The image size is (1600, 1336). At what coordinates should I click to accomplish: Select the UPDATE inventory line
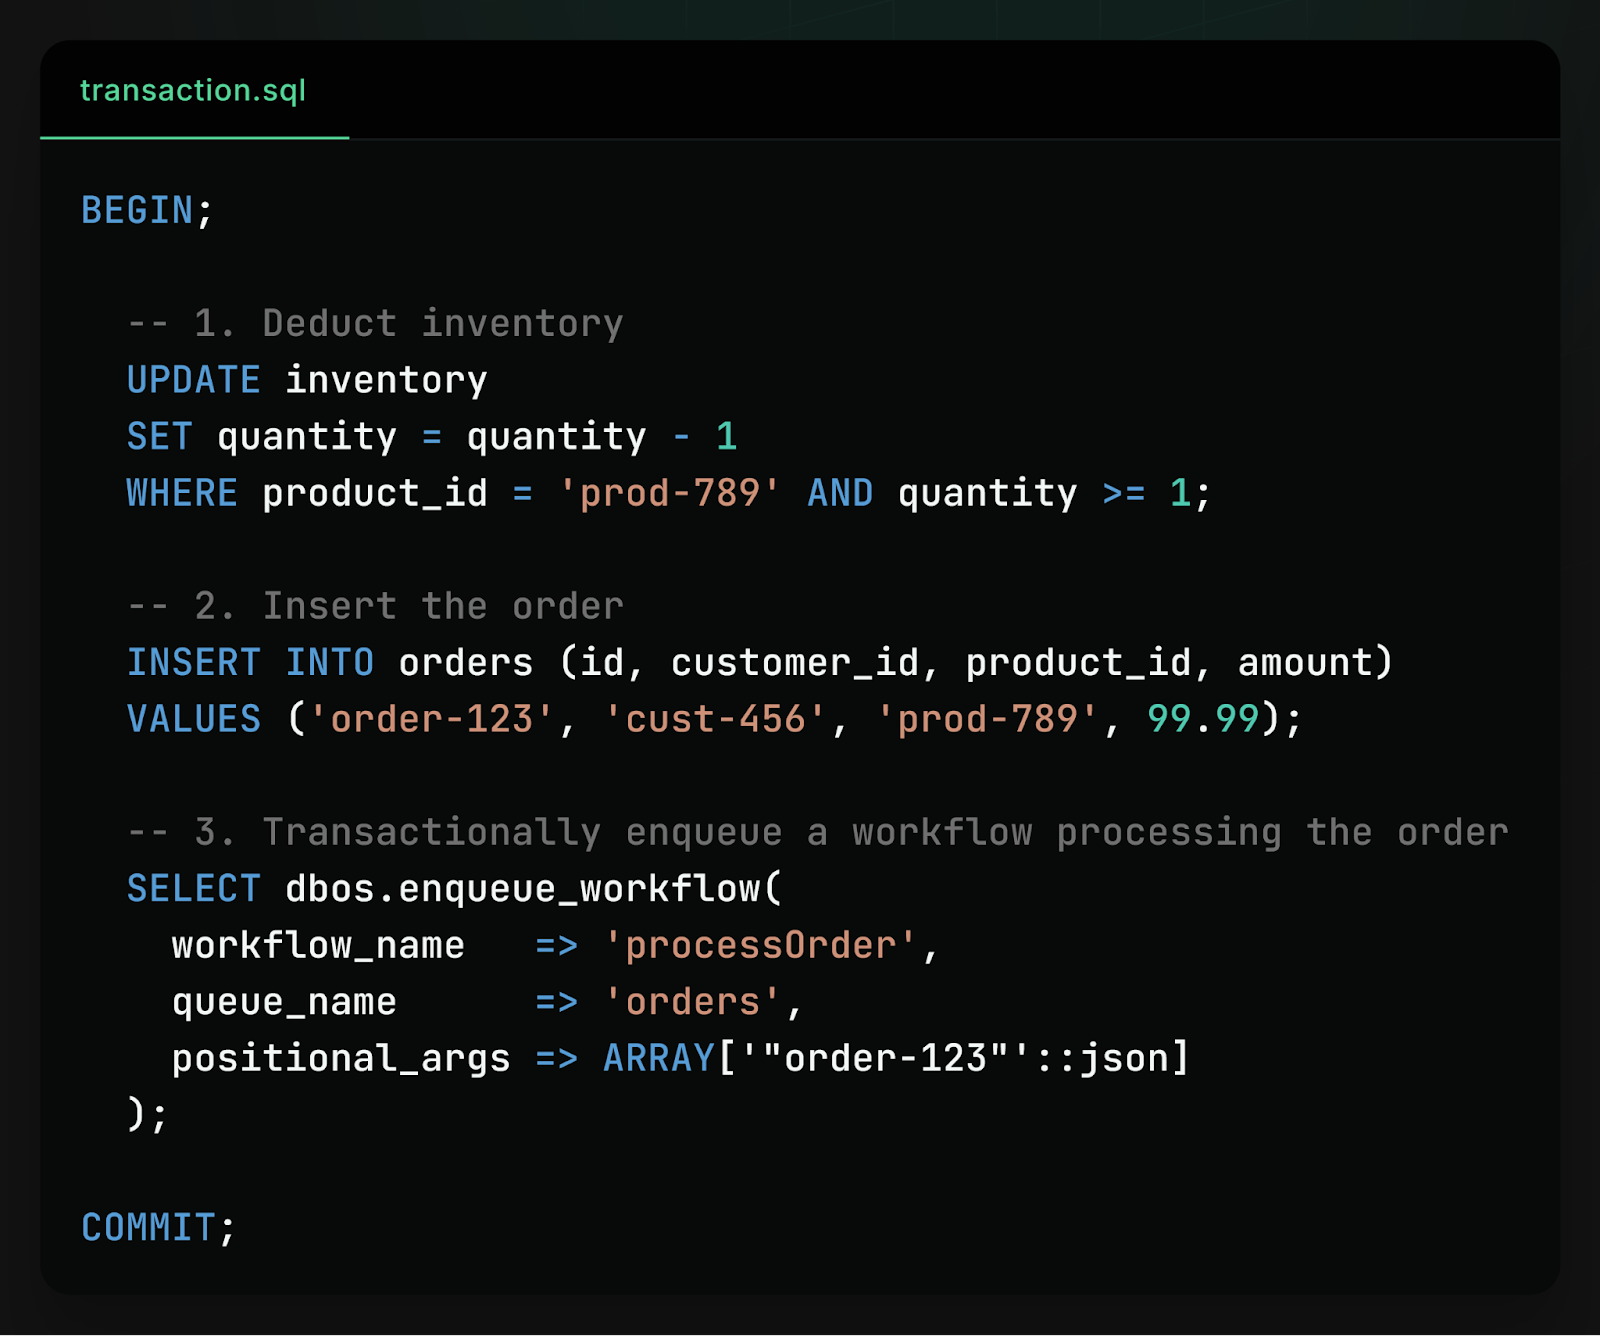click(x=305, y=379)
